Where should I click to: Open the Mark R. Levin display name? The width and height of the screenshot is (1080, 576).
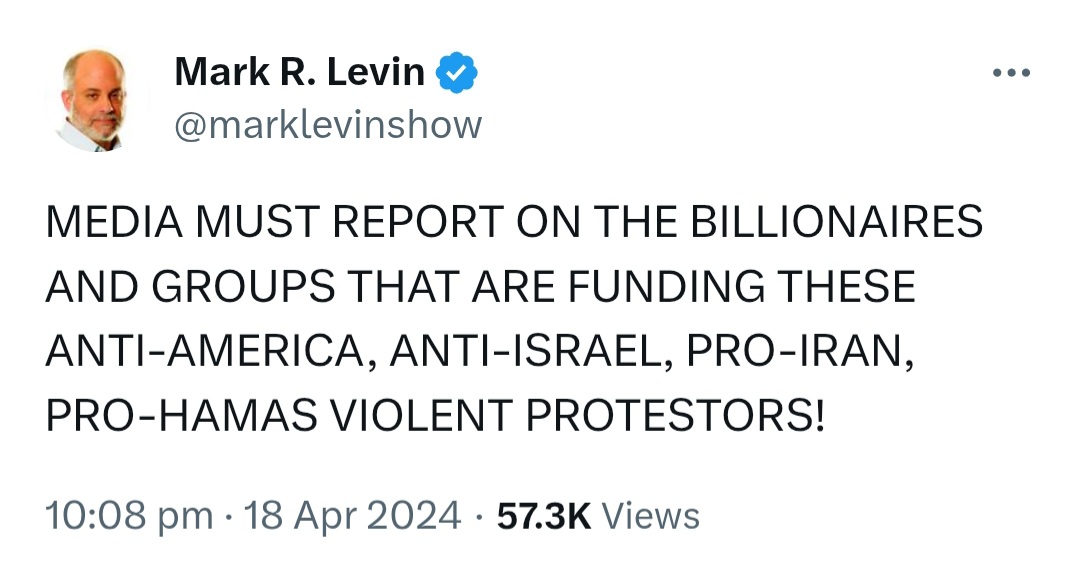pyautogui.click(x=299, y=72)
